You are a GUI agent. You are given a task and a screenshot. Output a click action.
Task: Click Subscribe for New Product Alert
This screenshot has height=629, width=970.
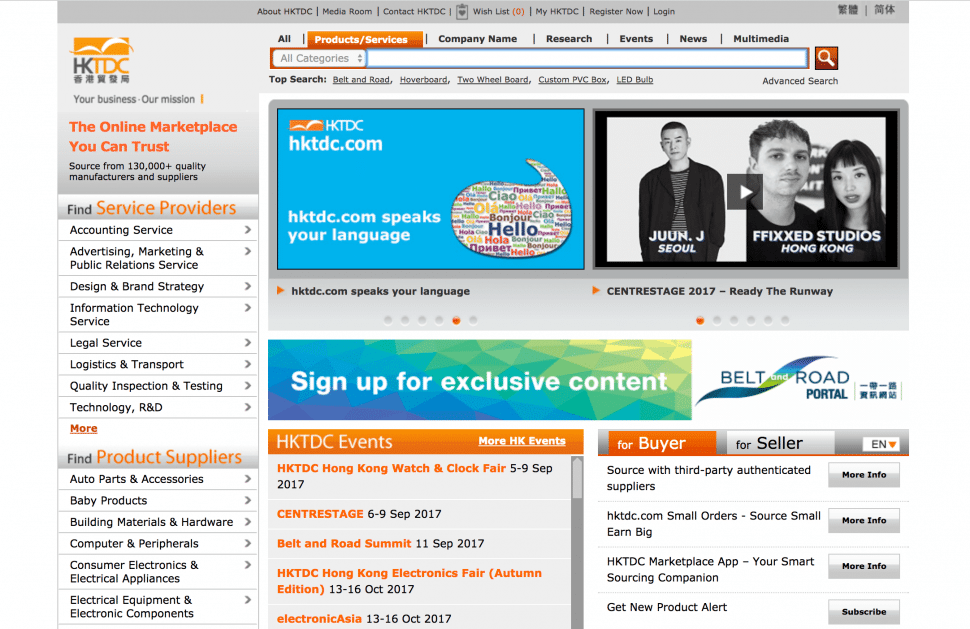click(864, 612)
